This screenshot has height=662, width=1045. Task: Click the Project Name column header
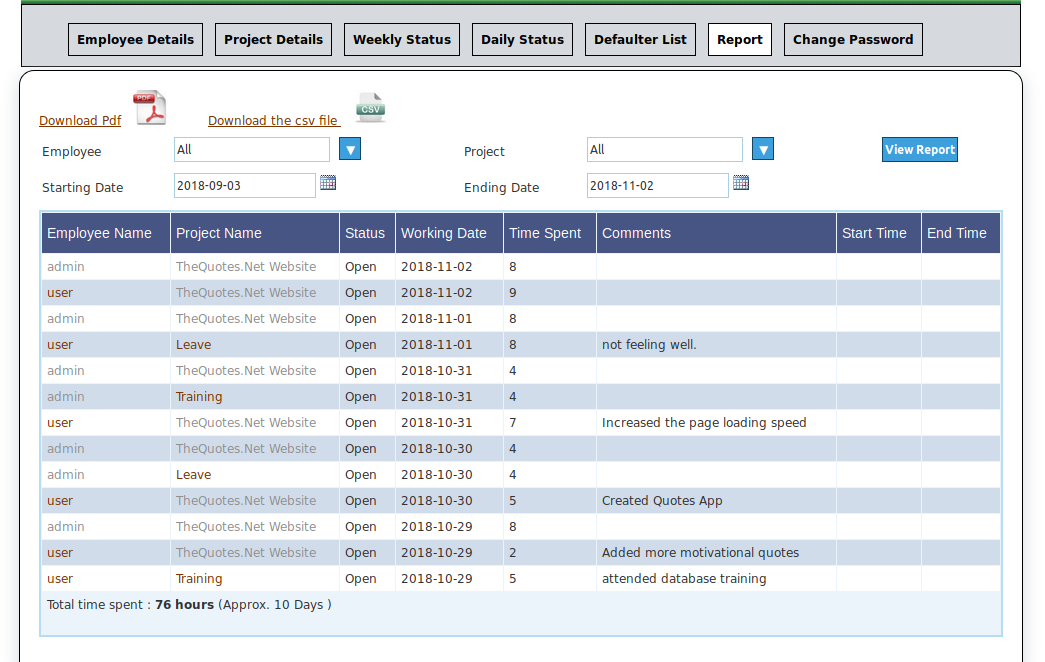(x=255, y=233)
